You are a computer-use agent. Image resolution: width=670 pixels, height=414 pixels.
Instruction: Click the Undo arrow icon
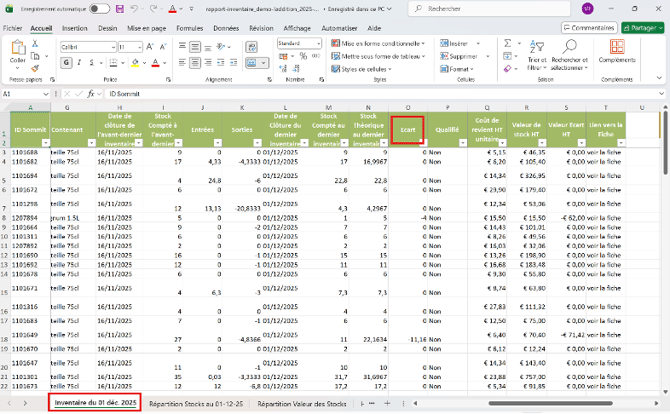click(134, 8)
